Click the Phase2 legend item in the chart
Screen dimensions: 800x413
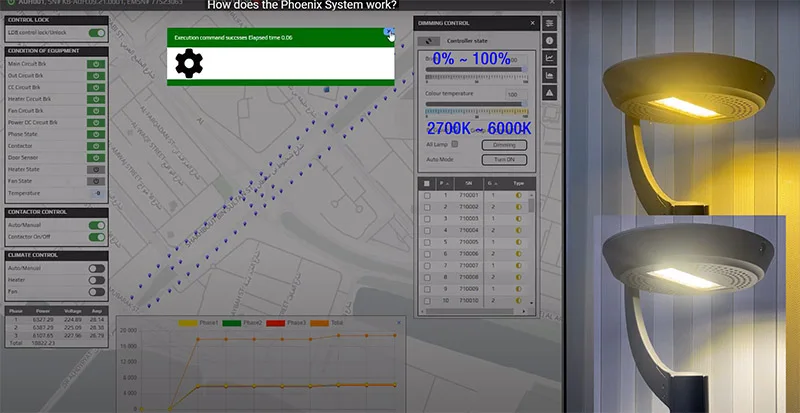242,323
